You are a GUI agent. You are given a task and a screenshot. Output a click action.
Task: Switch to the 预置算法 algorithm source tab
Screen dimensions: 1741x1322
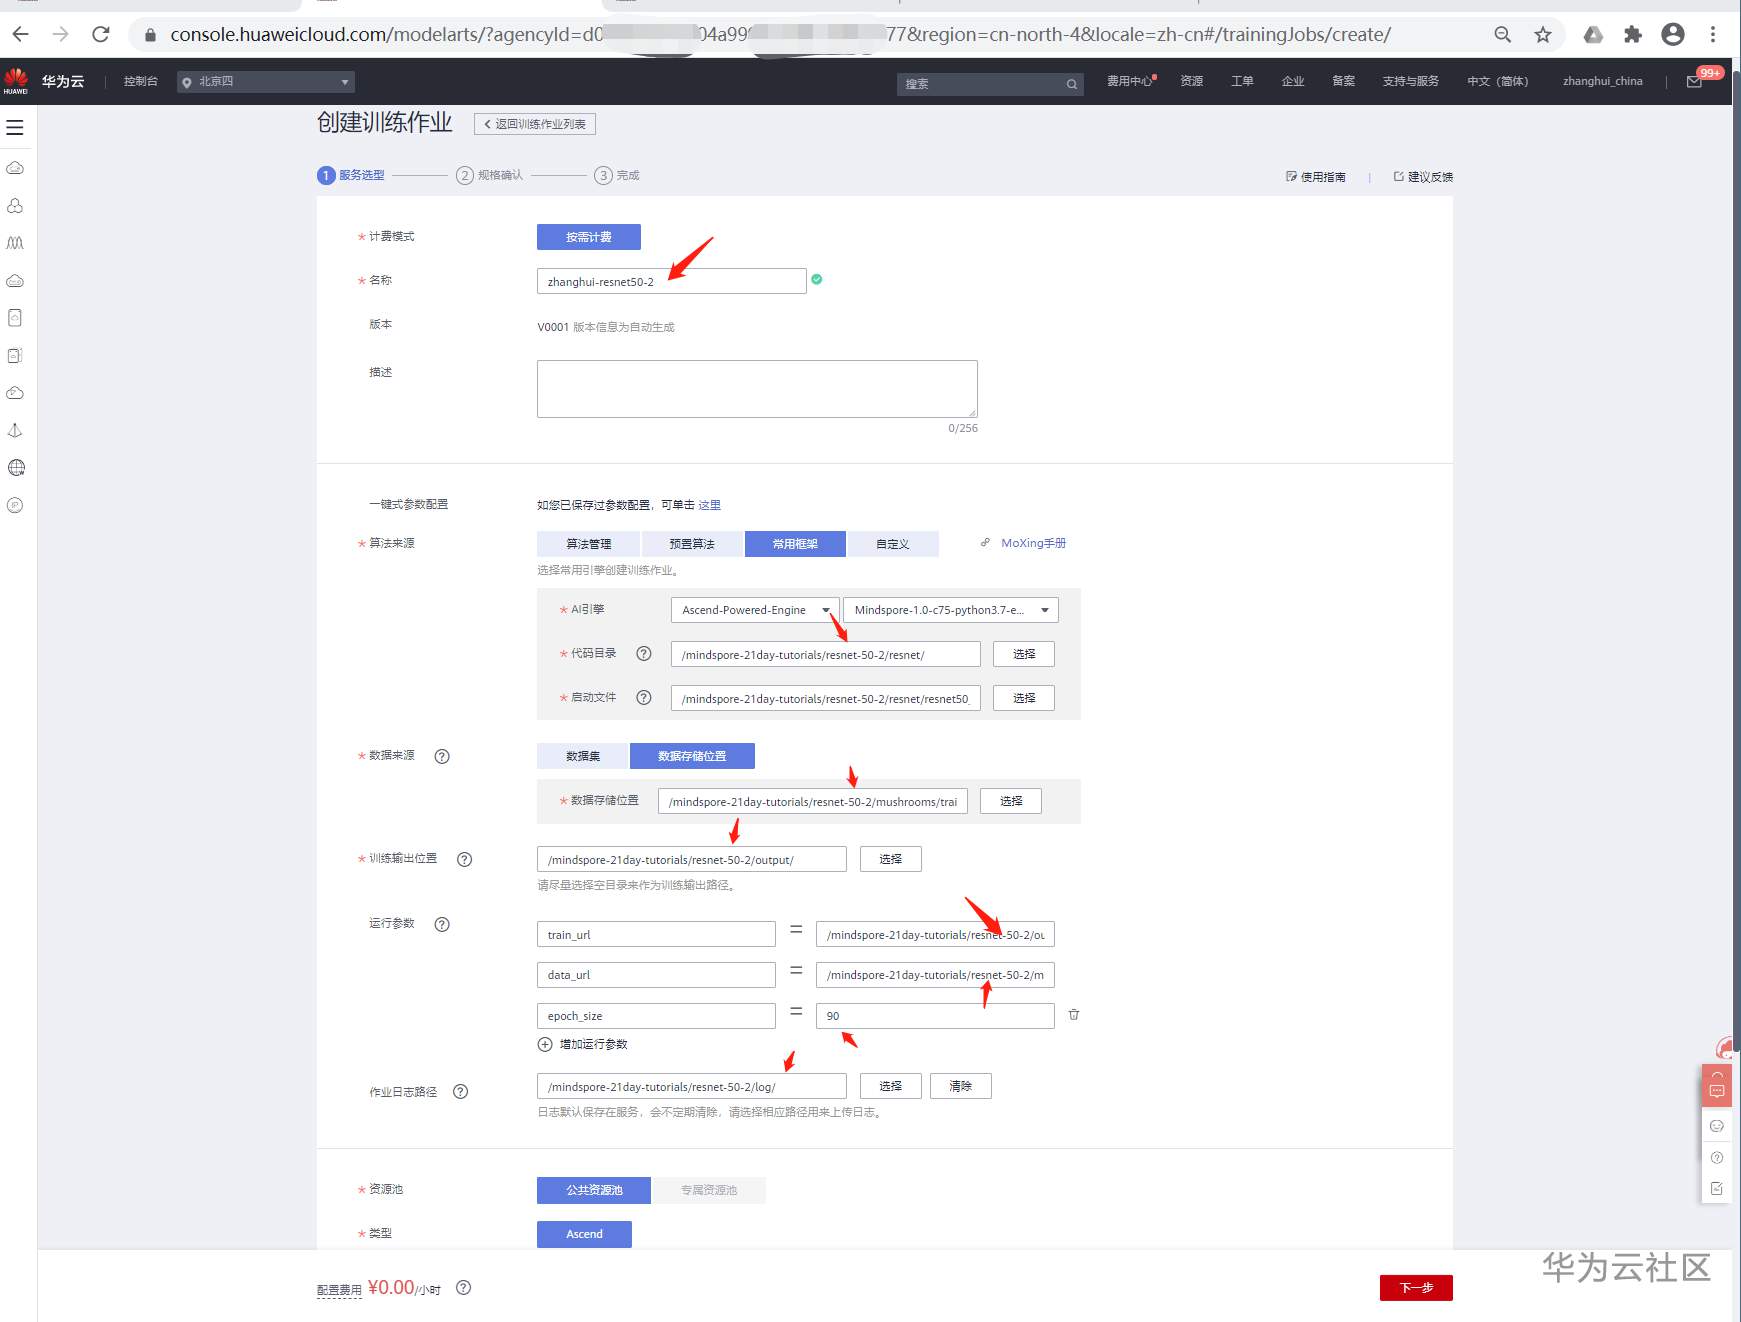coord(692,544)
